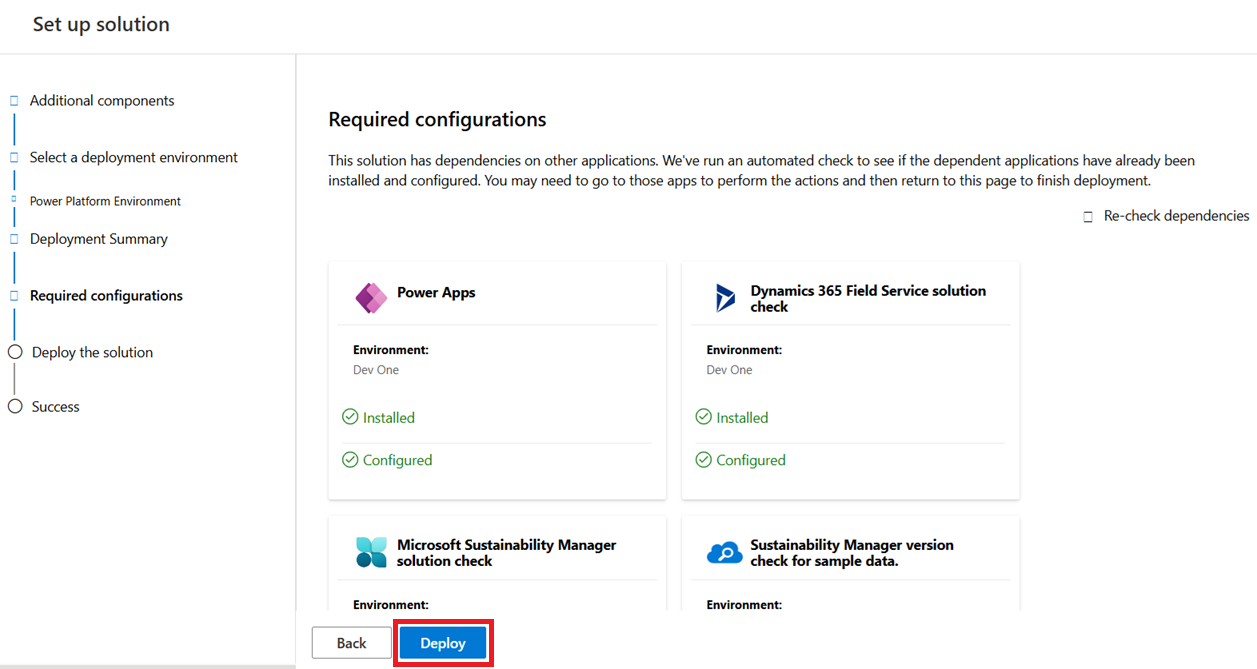1257x669 pixels.
Task: Click the Deploy the solution circle marker
Action: click(x=15, y=352)
